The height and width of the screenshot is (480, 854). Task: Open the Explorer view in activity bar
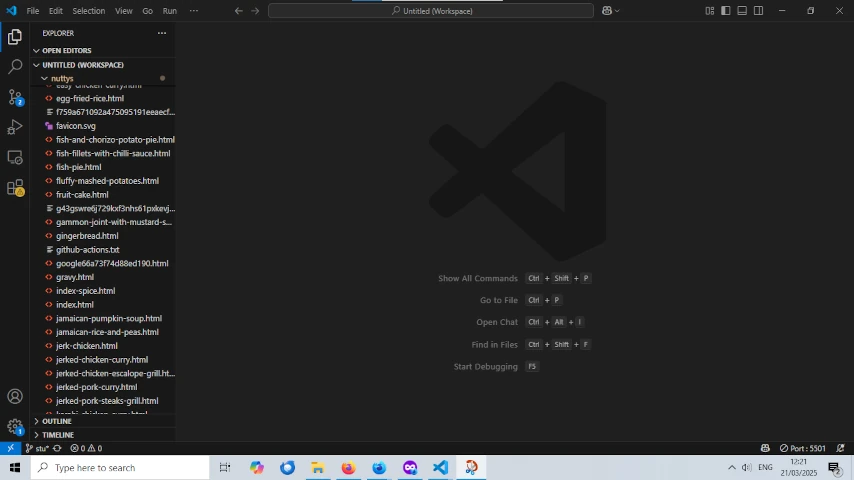coord(15,37)
